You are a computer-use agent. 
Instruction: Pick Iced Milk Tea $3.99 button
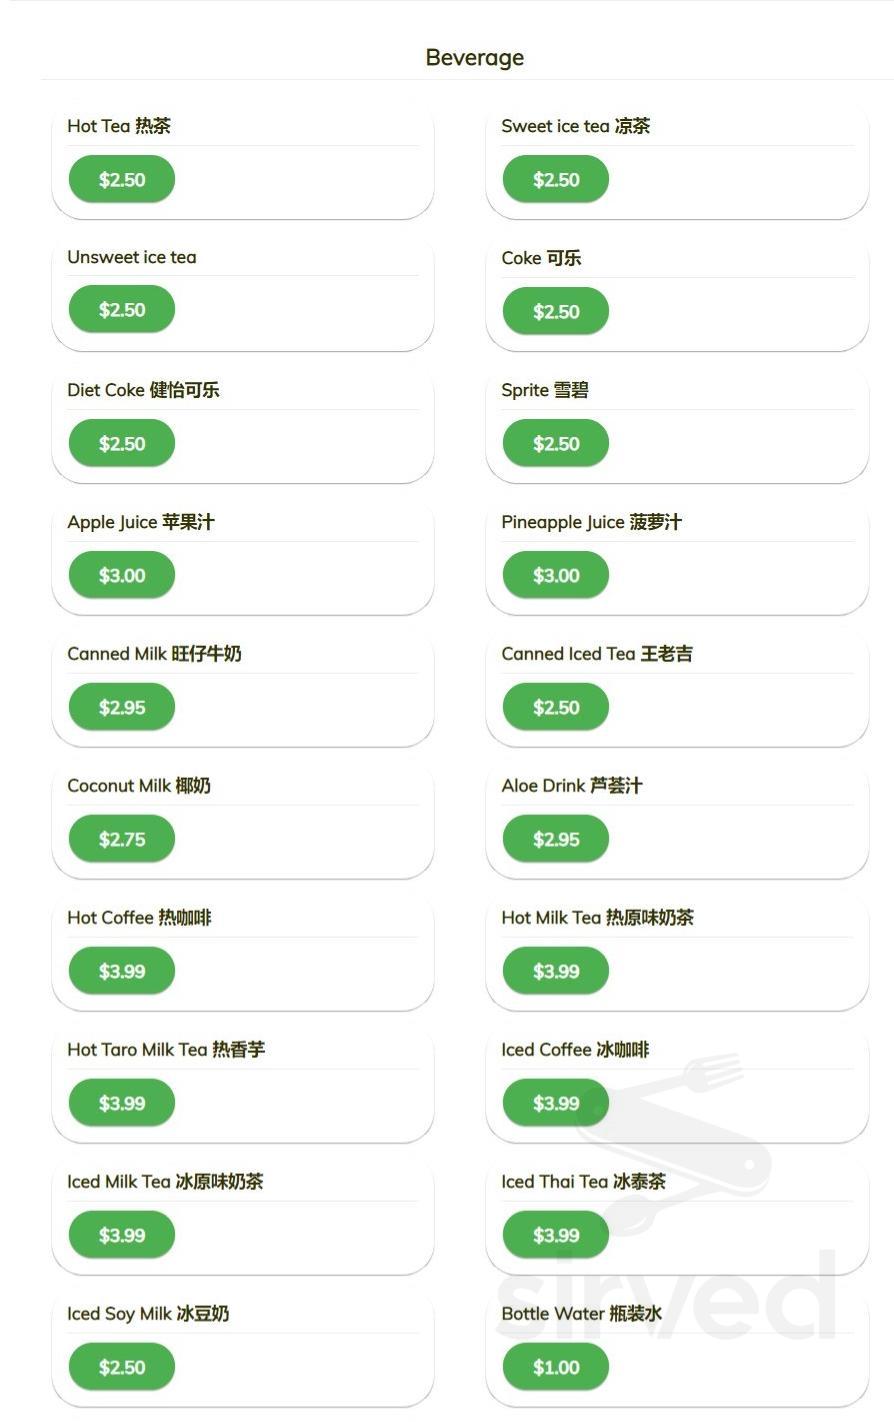(x=122, y=1236)
